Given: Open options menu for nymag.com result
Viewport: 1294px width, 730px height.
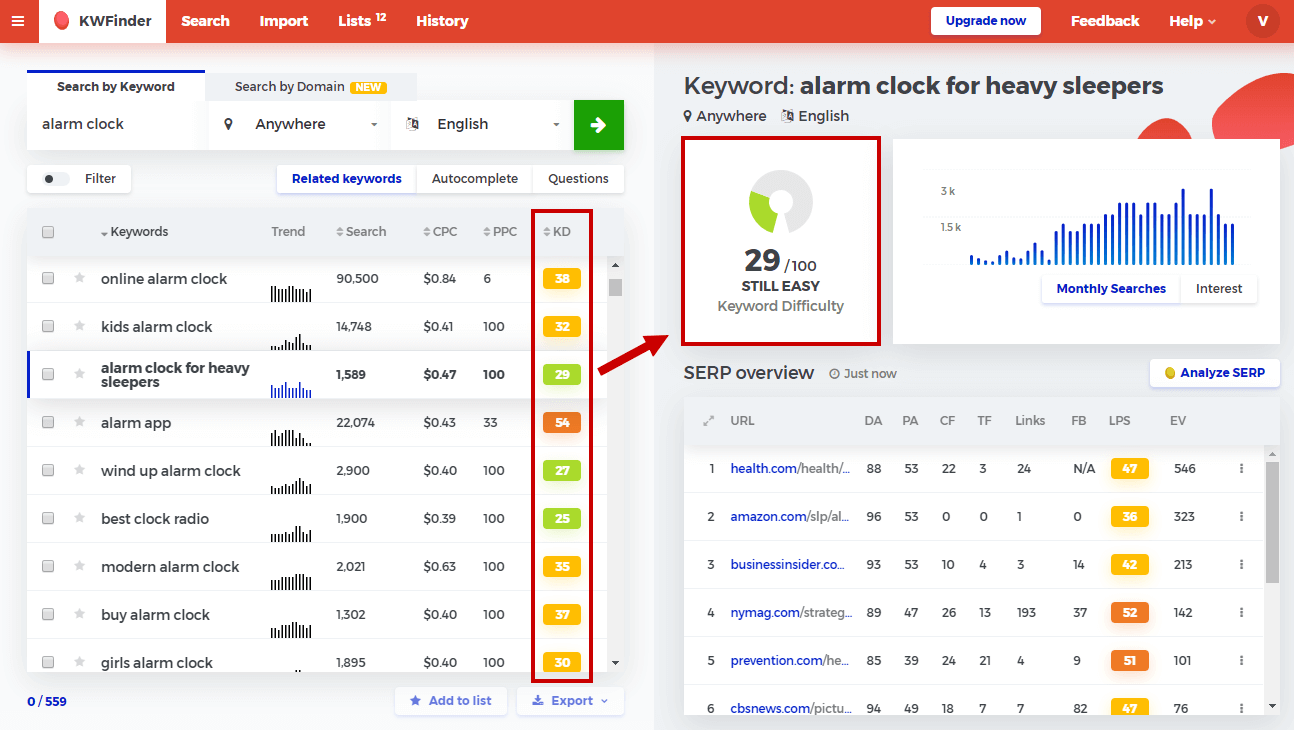Looking at the screenshot, I should [x=1241, y=612].
